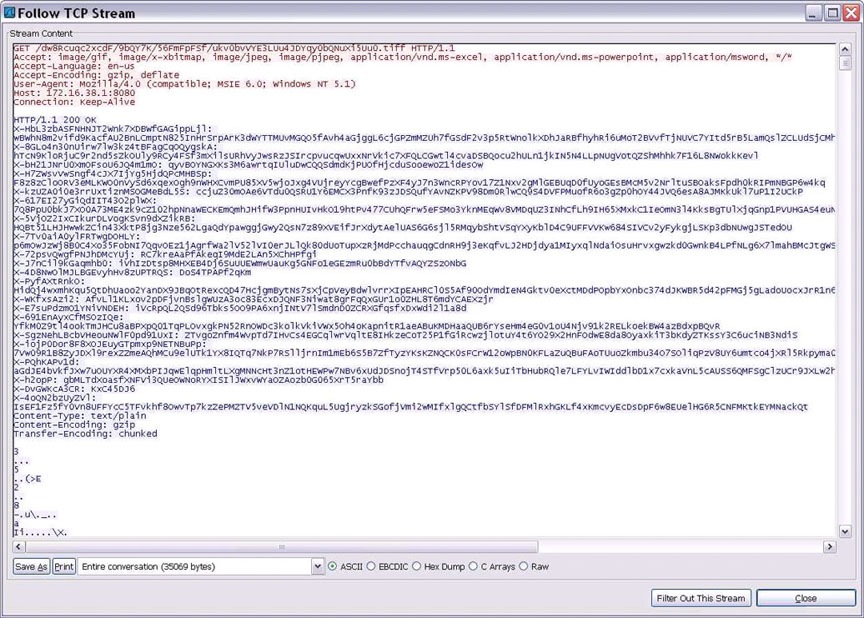Click the 'Accept-Language: en-us' line
864x618 pixels.
click(x=74, y=66)
